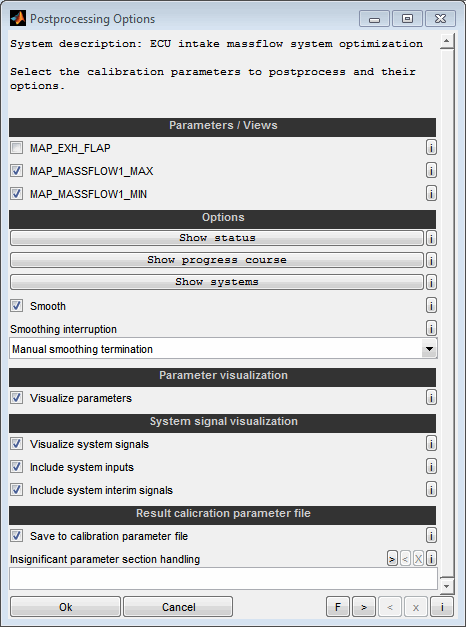This screenshot has width=466, height=627.
Task: Click the F button in bottom bar
Action: pyautogui.click(x=338, y=607)
